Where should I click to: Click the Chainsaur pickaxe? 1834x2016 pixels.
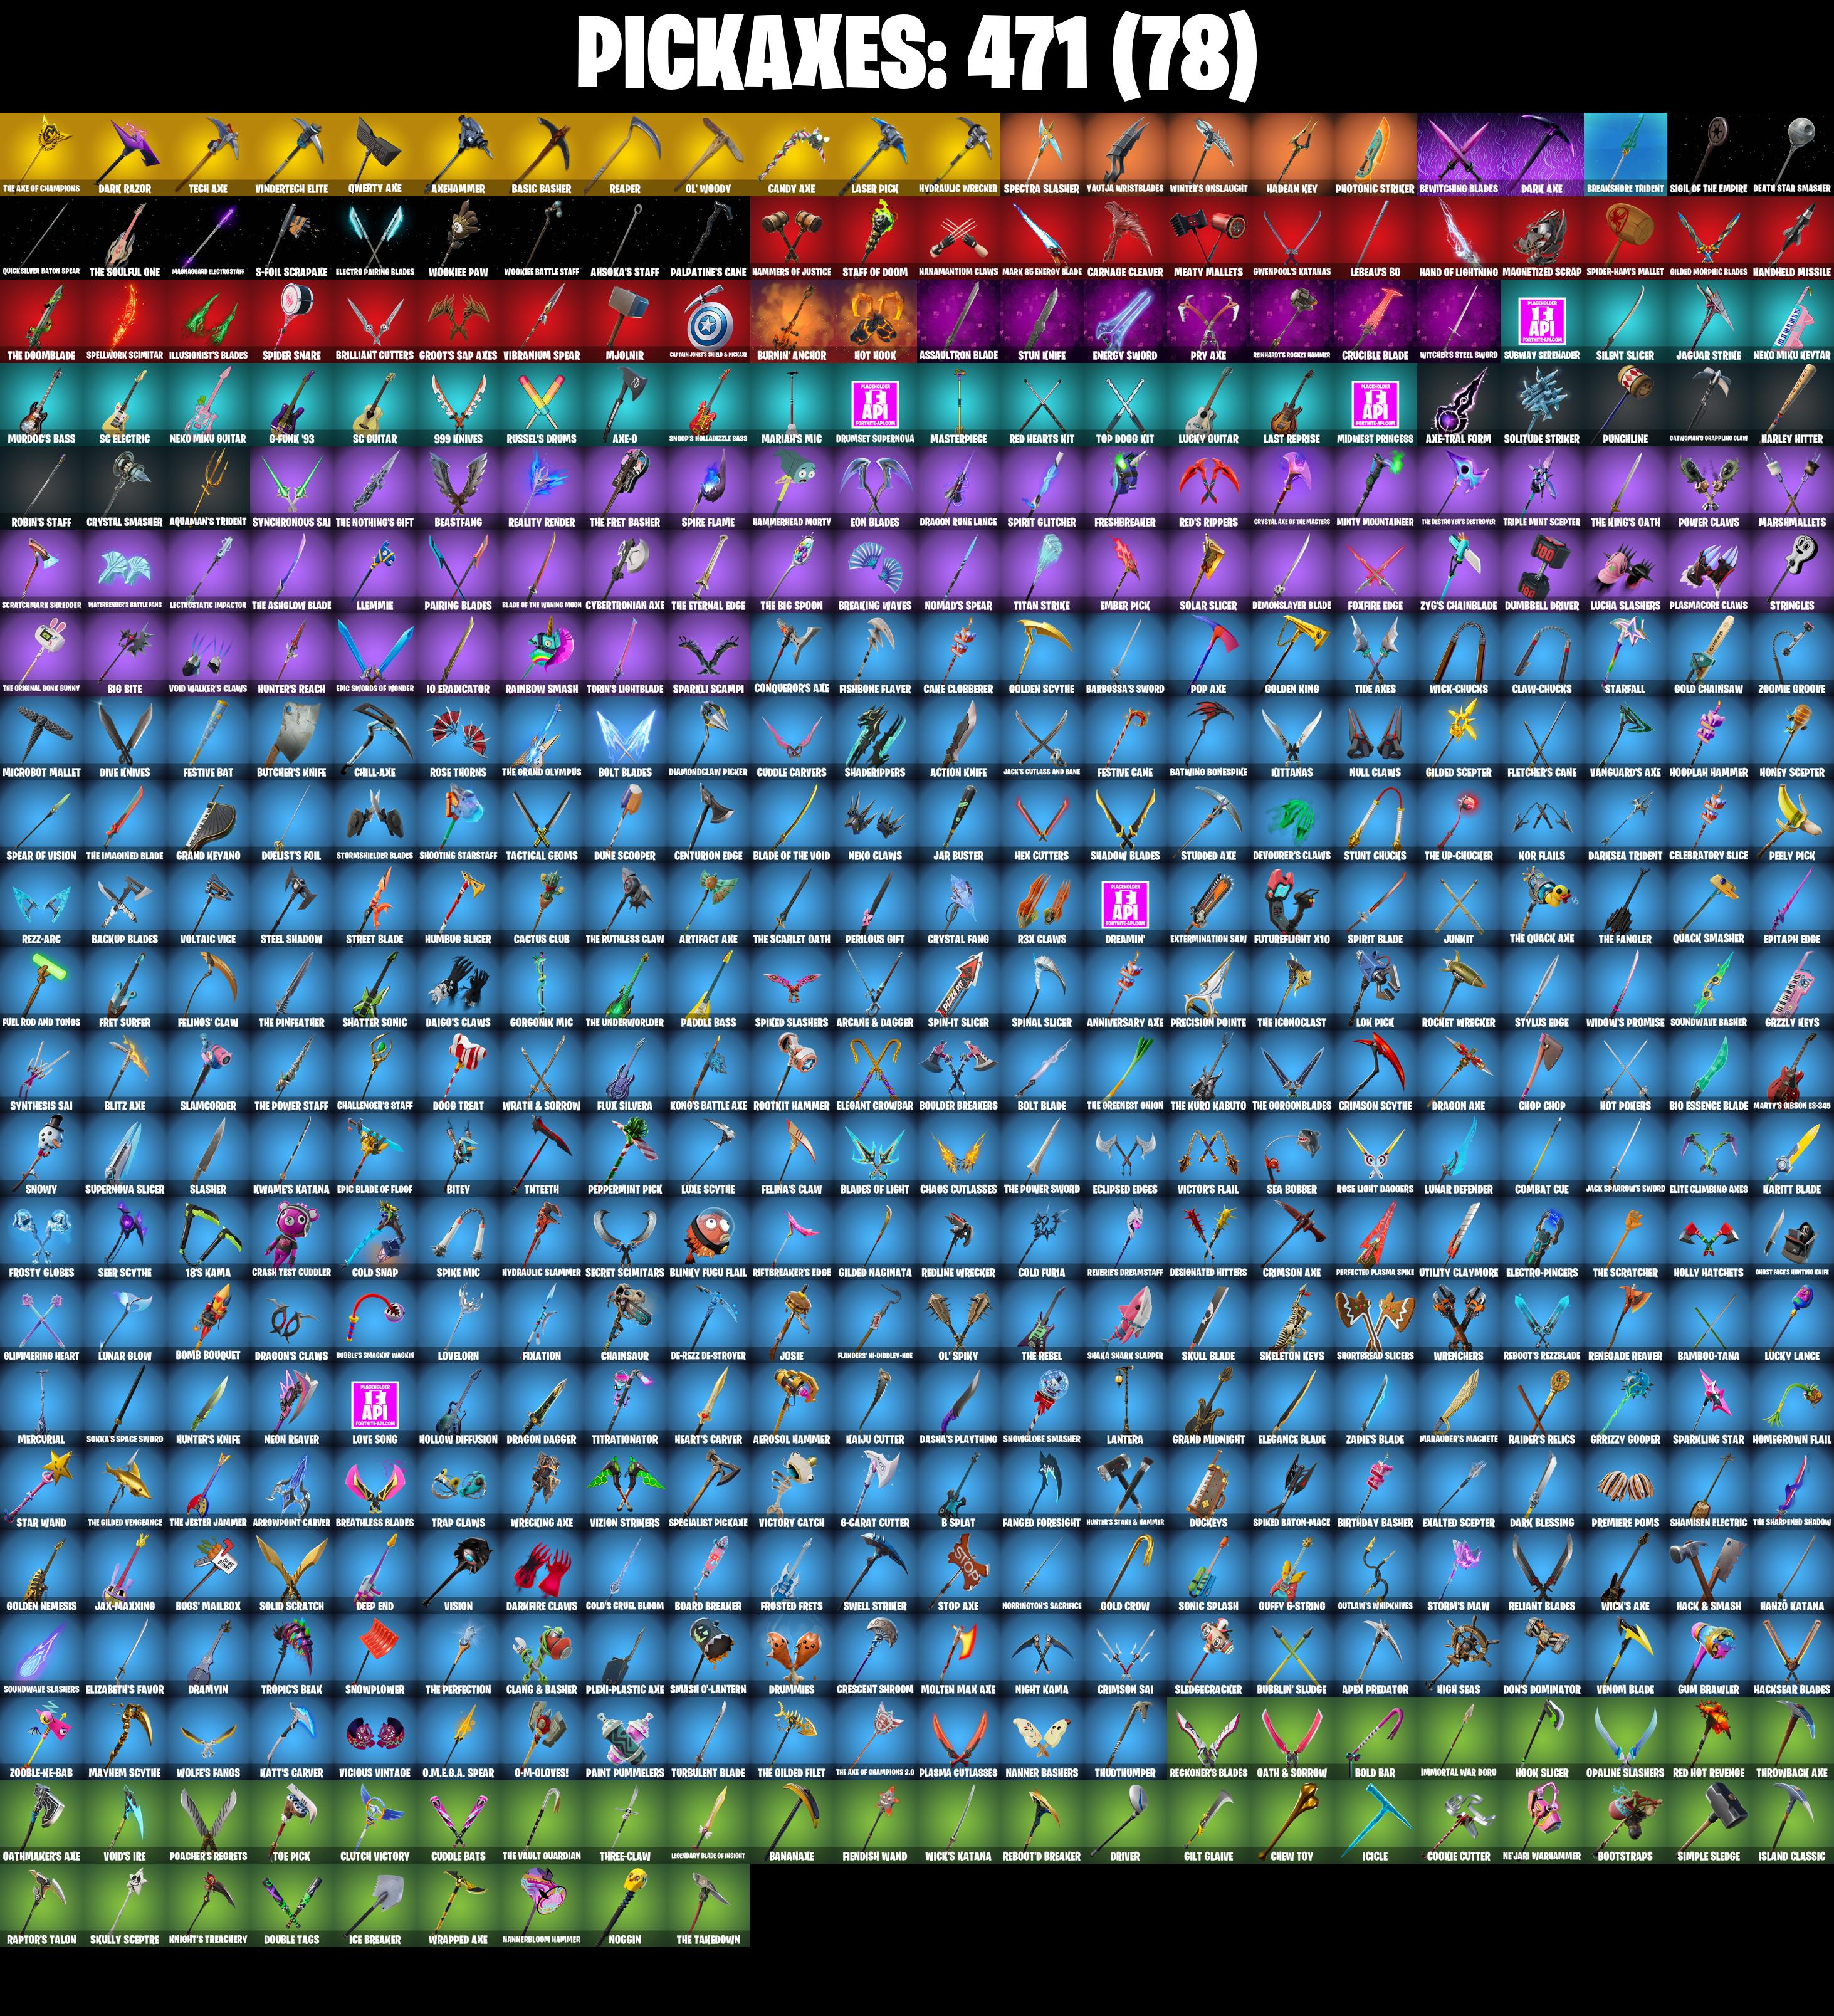pyautogui.click(x=625, y=1322)
